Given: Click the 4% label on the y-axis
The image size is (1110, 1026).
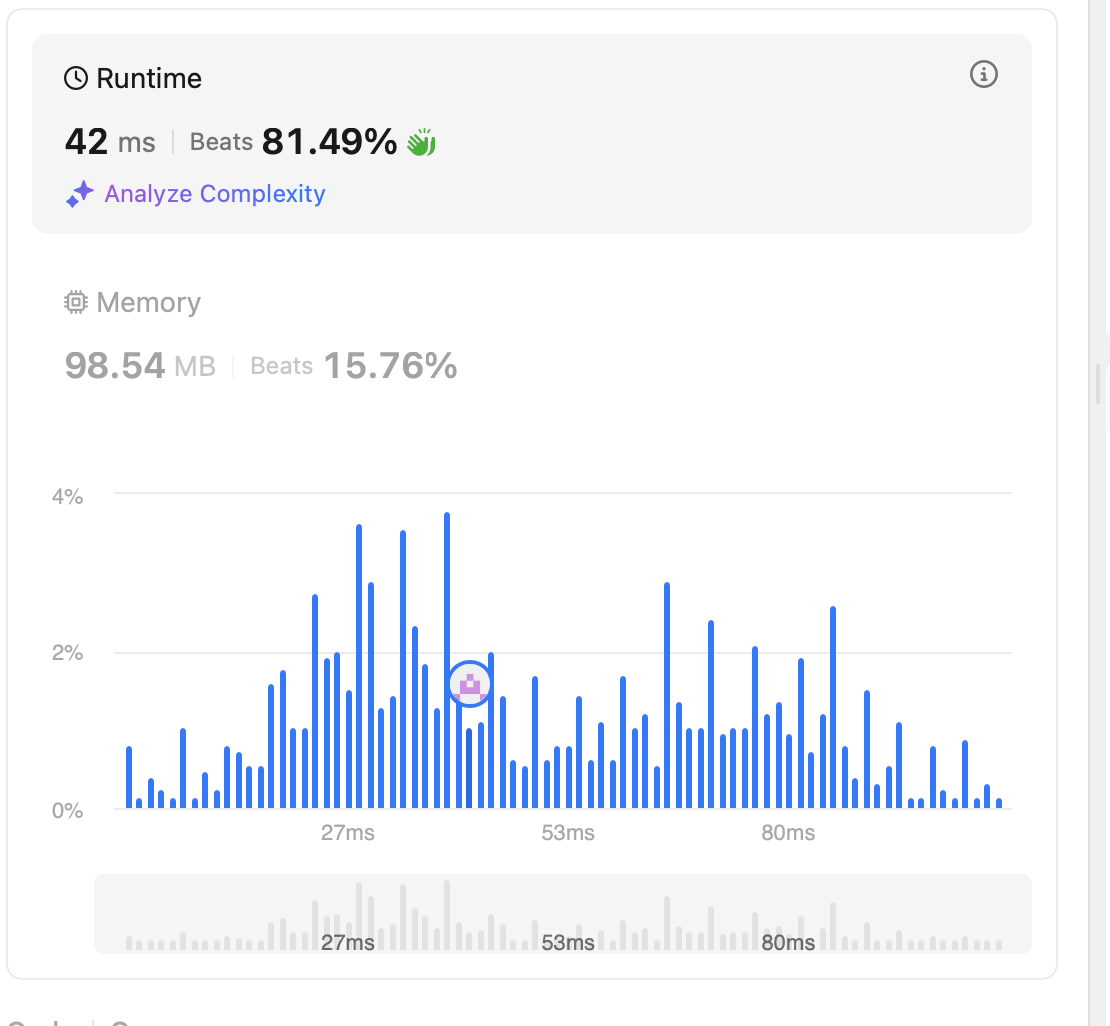Looking at the screenshot, I should [67, 496].
